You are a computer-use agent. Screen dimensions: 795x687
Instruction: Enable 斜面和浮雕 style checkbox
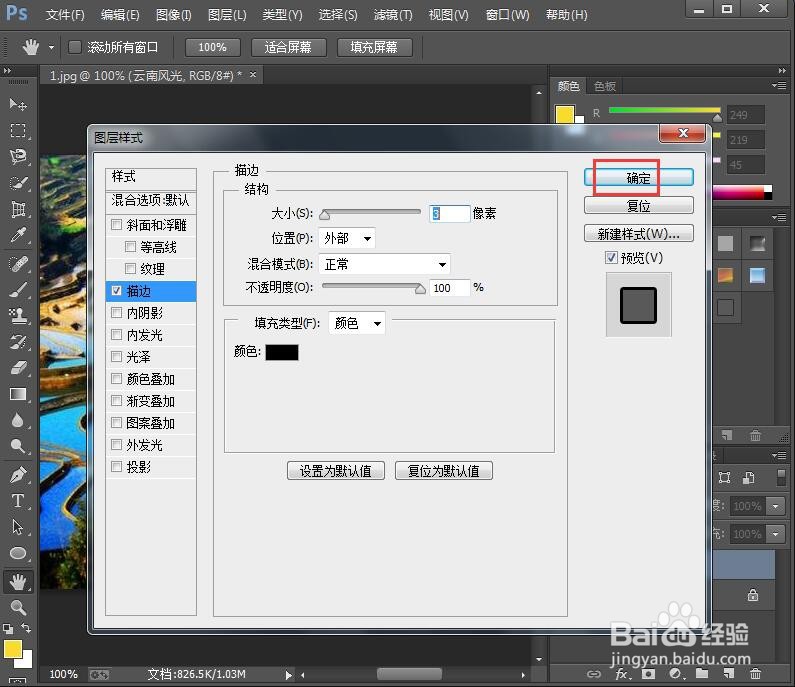tap(117, 224)
